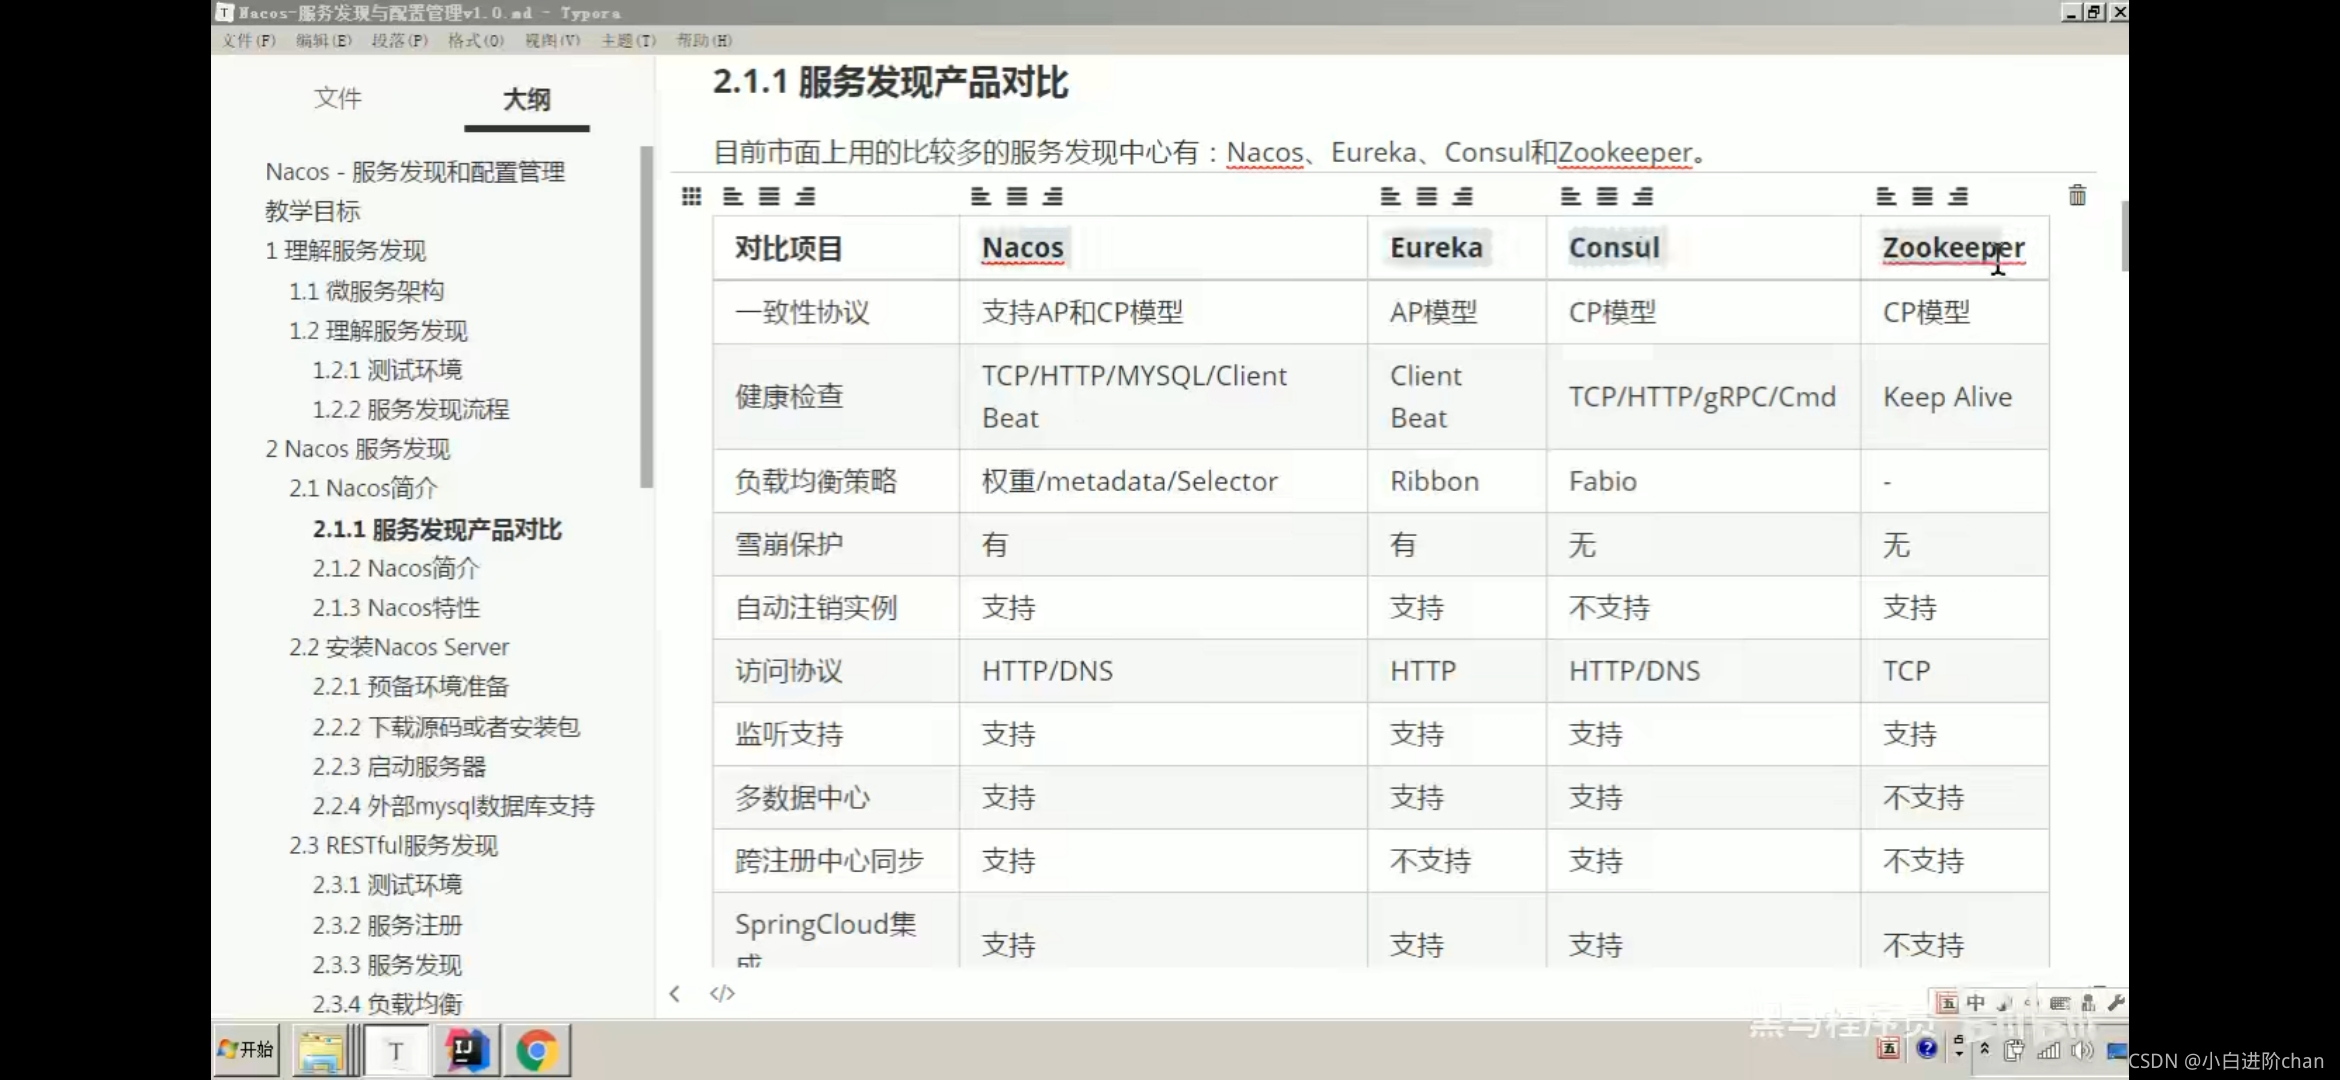Open IntelliJ IDEA from taskbar
The width and height of the screenshot is (2340, 1080).
coord(465,1050)
